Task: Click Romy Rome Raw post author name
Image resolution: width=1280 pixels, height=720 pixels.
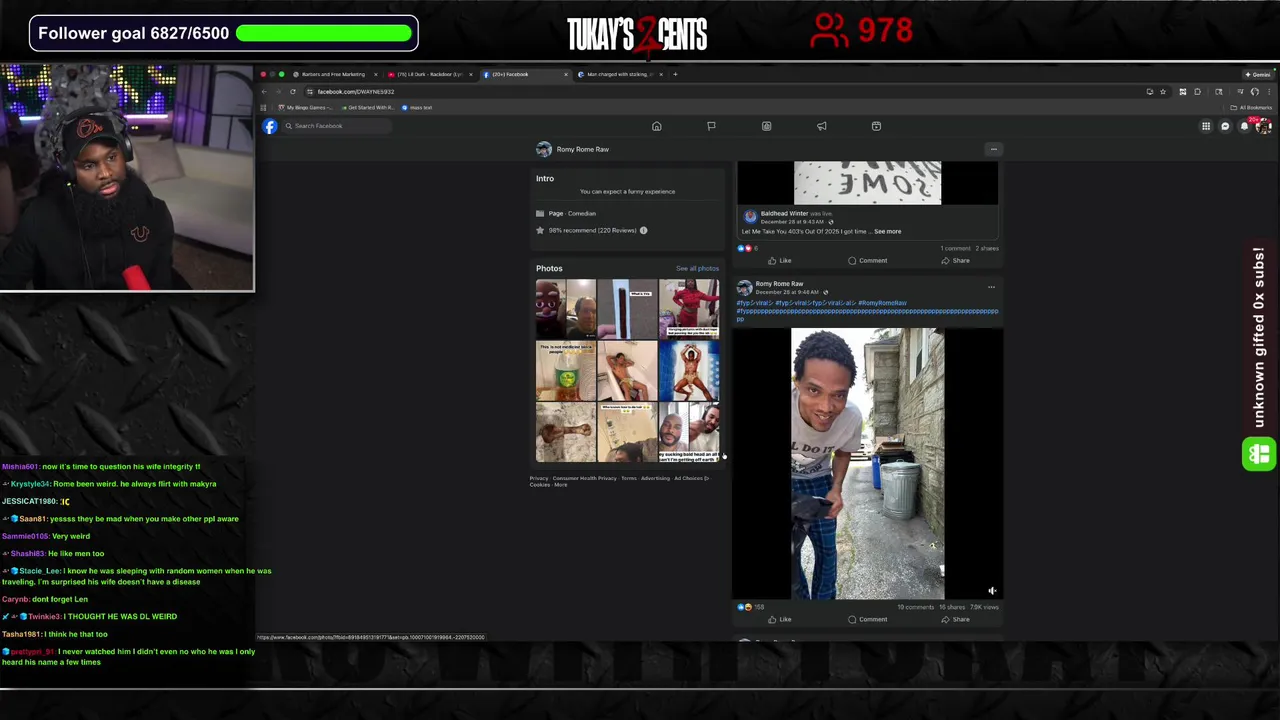Action: (779, 284)
